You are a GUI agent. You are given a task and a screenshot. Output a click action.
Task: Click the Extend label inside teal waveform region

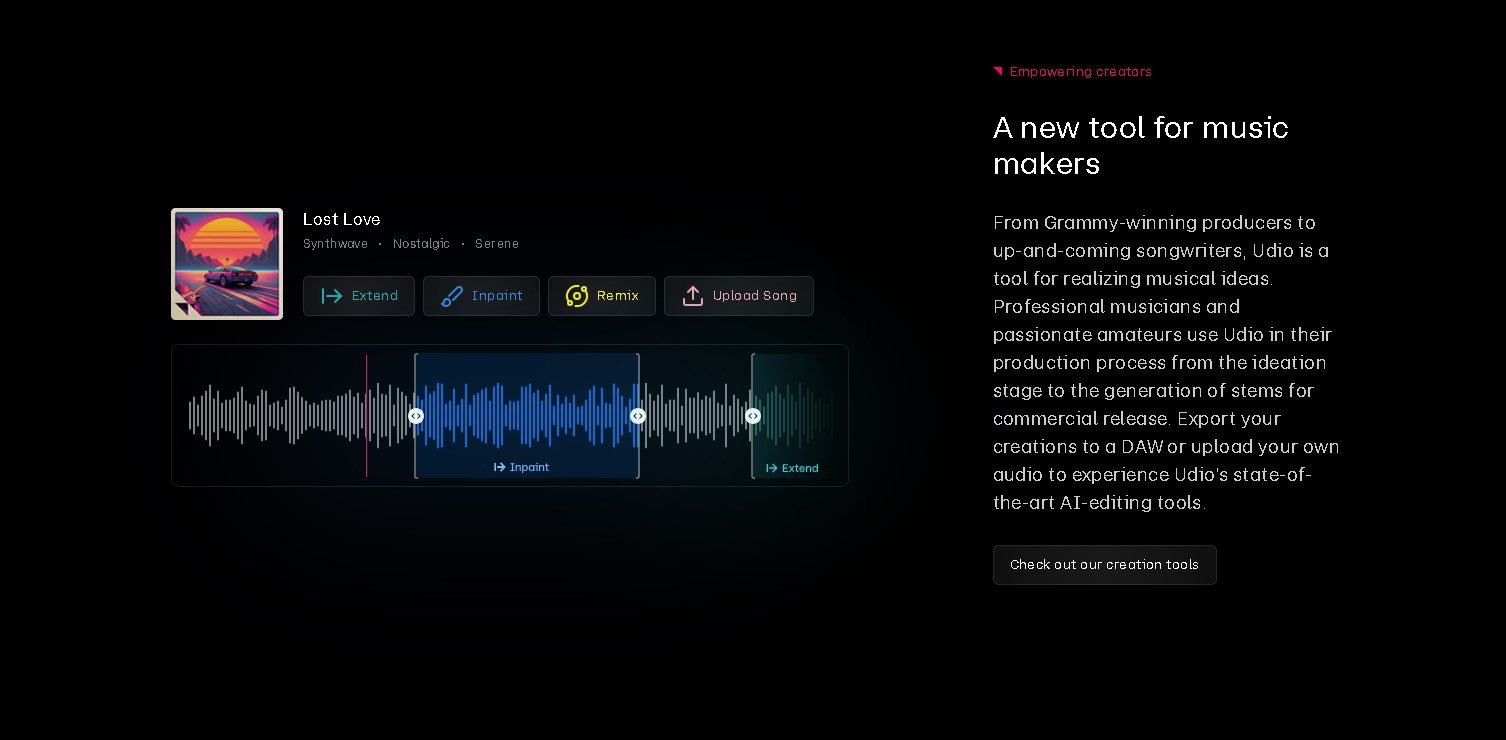(x=792, y=468)
